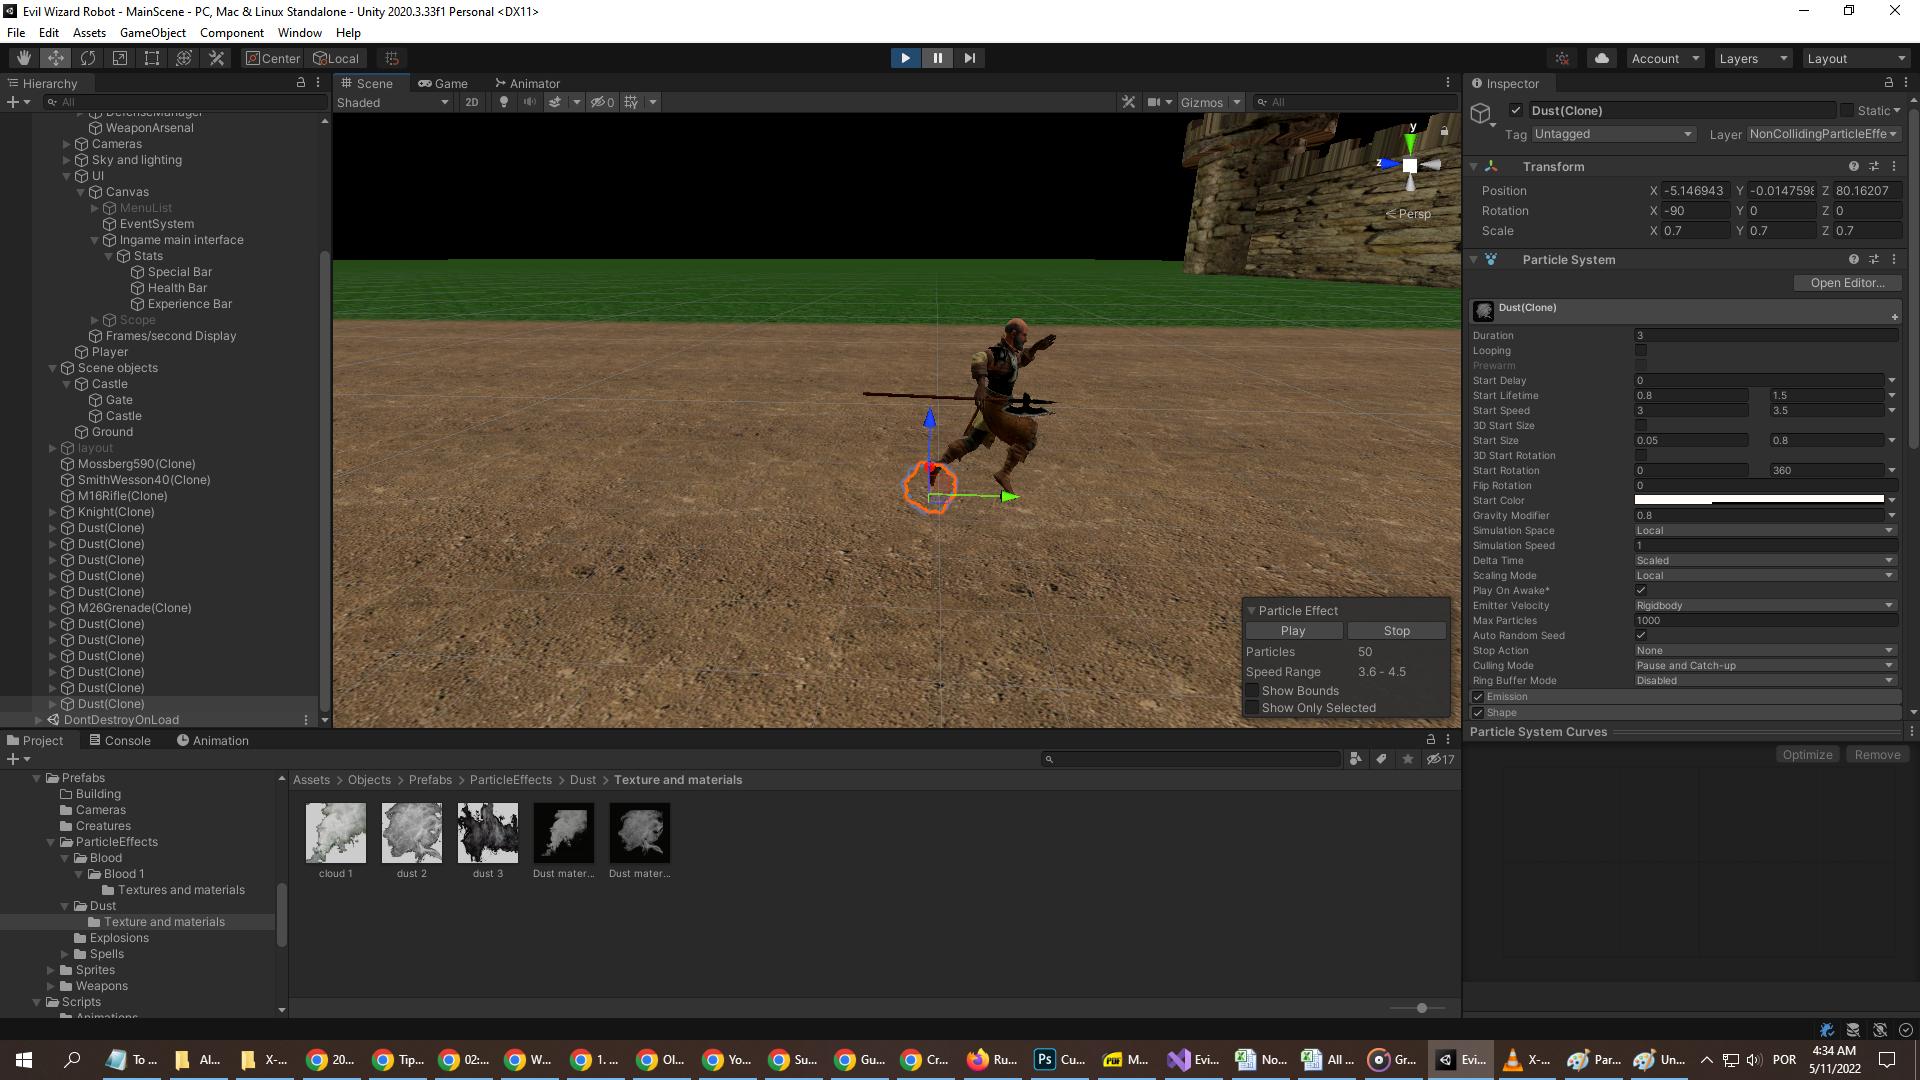This screenshot has width=1920, height=1080.
Task: Open the GameObject menu
Action: point(152,33)
